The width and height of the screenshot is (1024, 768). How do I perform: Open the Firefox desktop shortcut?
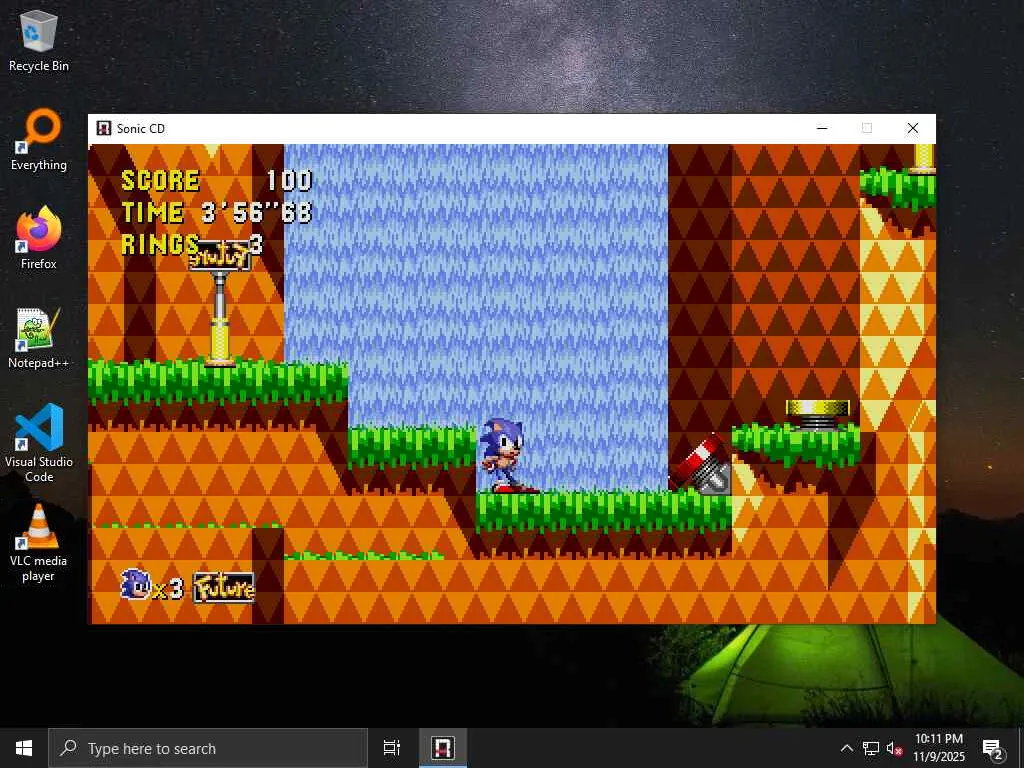(39, 238)
